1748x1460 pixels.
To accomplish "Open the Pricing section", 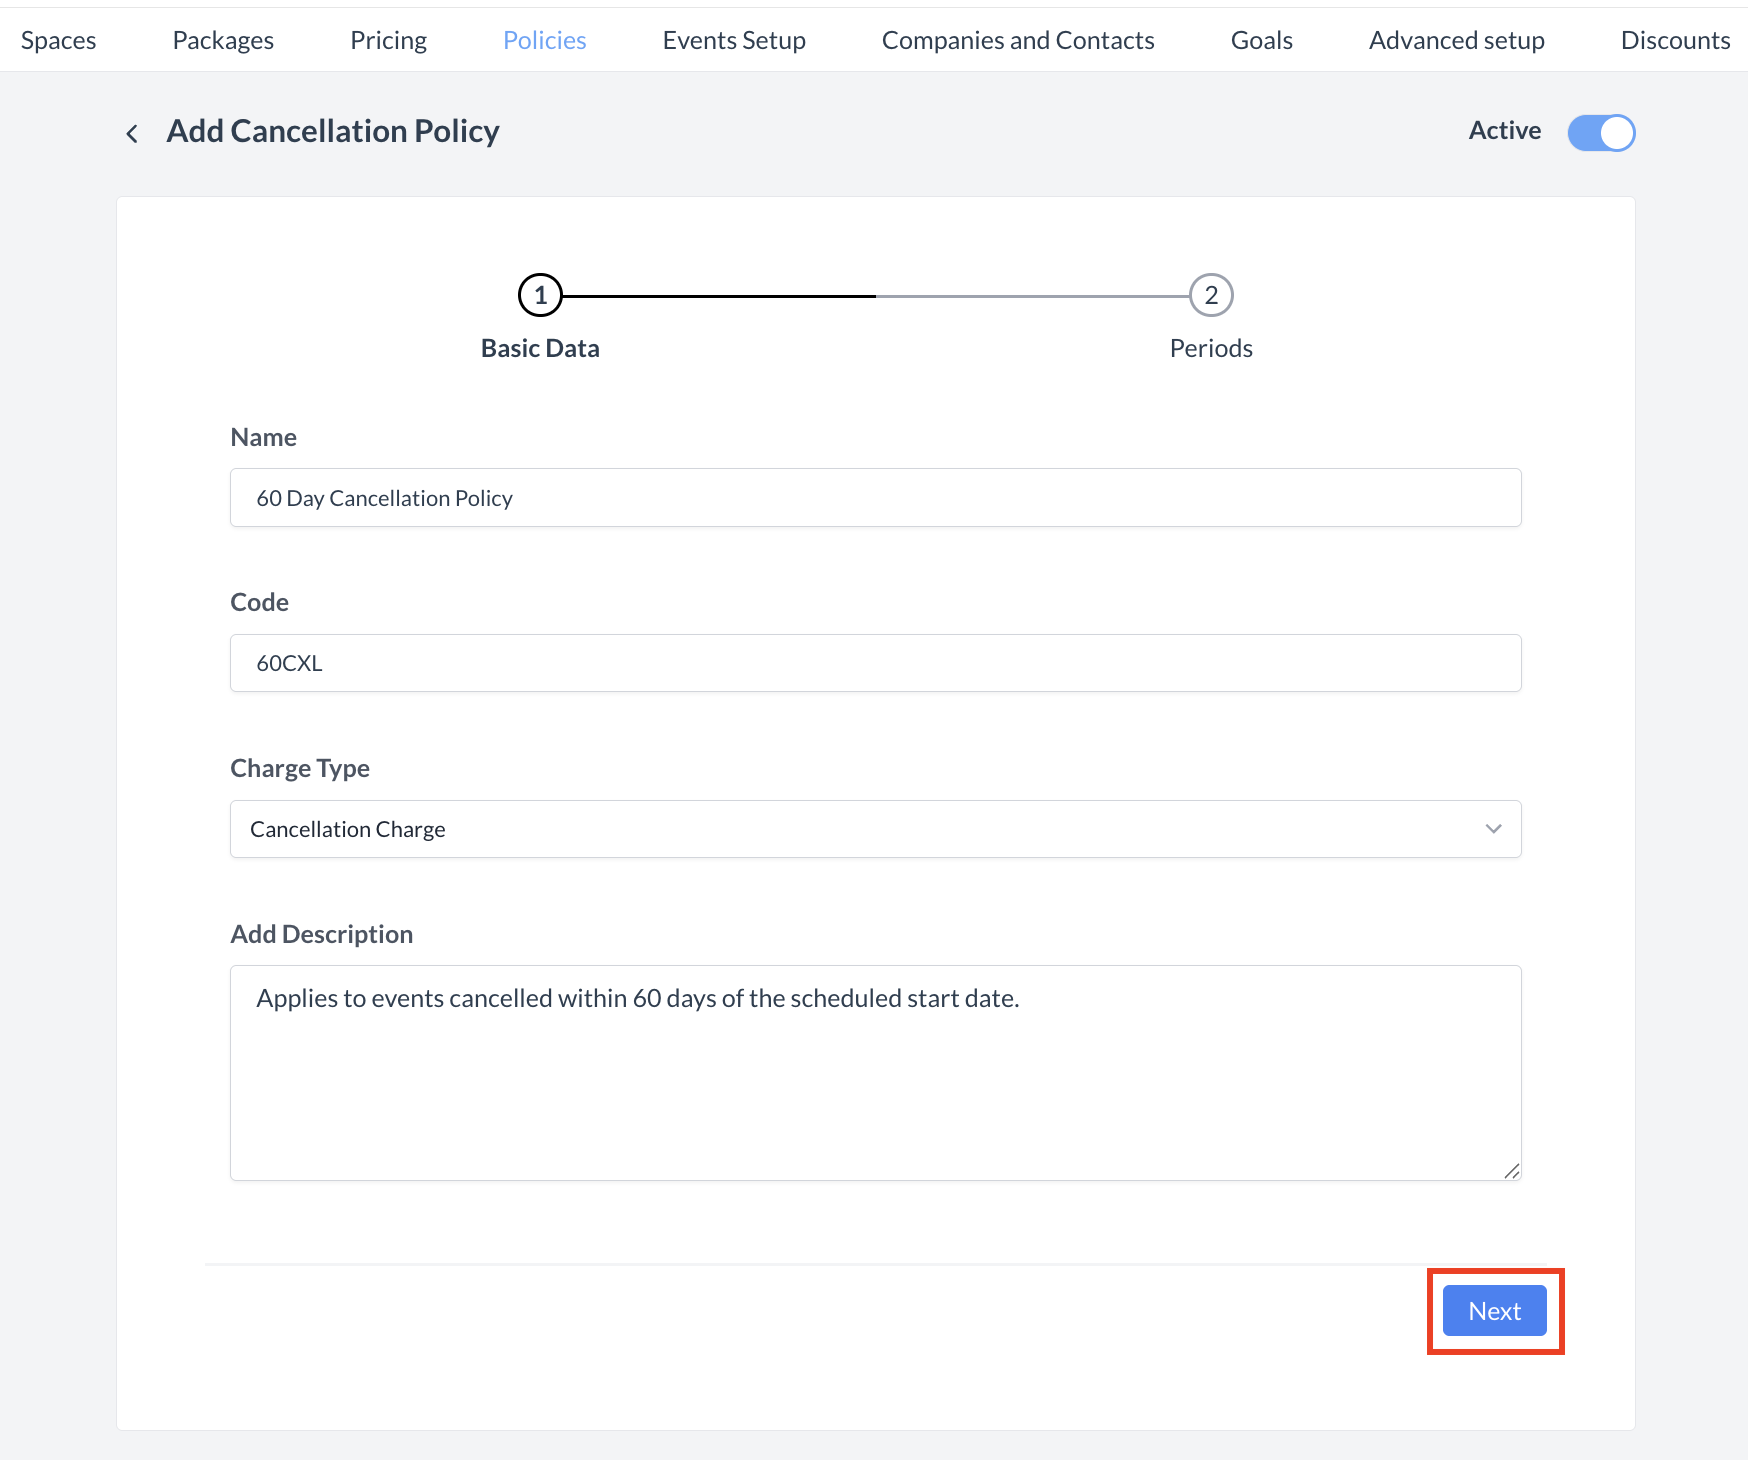I will pyautogui.click(x=388, y=40).
